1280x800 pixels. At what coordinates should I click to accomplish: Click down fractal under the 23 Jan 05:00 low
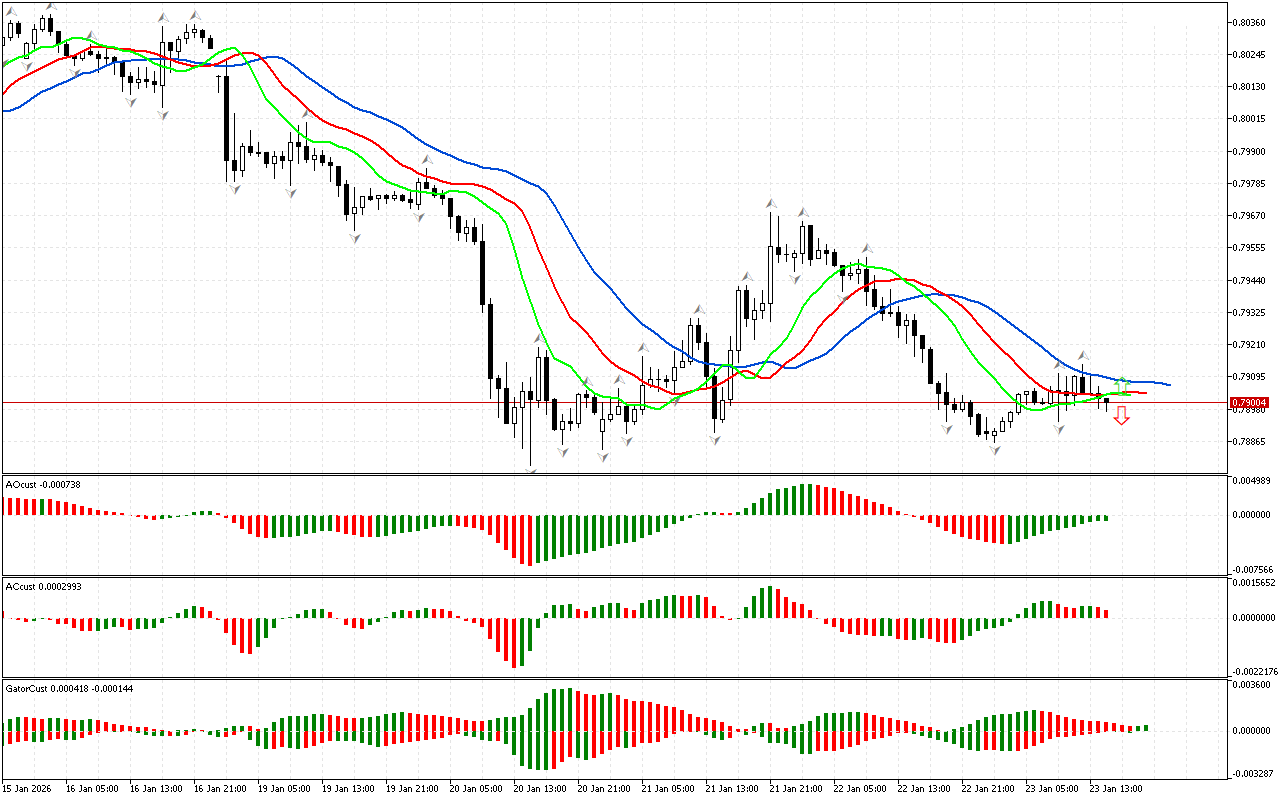[x=1058, y=429]
